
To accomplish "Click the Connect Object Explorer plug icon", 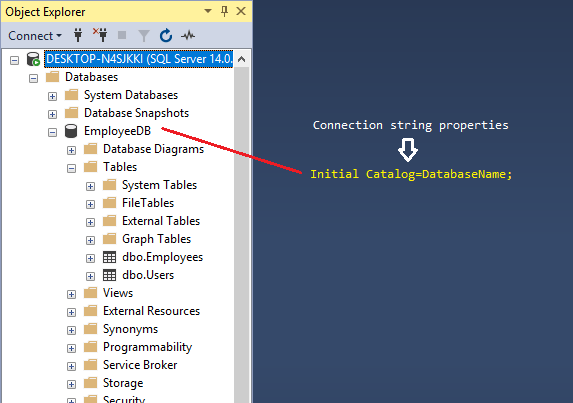I will (78, 35).
